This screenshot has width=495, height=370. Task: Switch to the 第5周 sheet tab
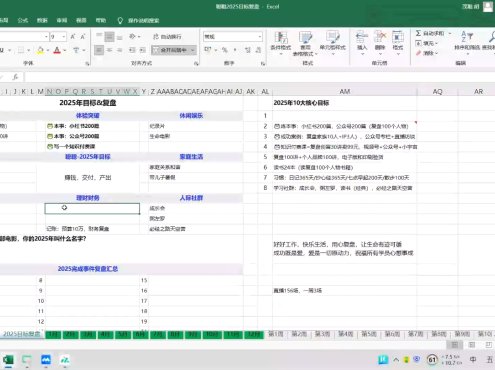(x=369, y=334)
